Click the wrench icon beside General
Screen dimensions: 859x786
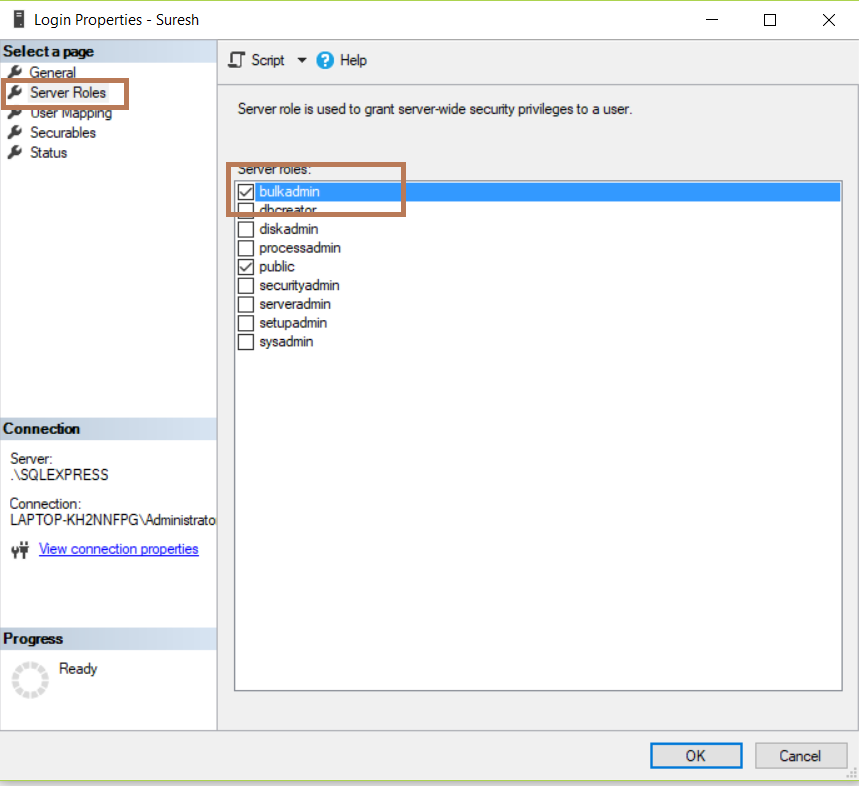point(16,72)
